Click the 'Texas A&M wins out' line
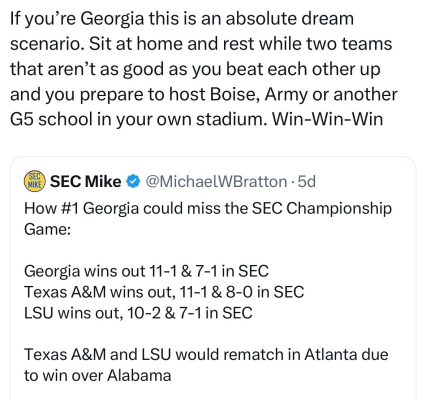Viewport: 426px width, 400px height. 164,292
